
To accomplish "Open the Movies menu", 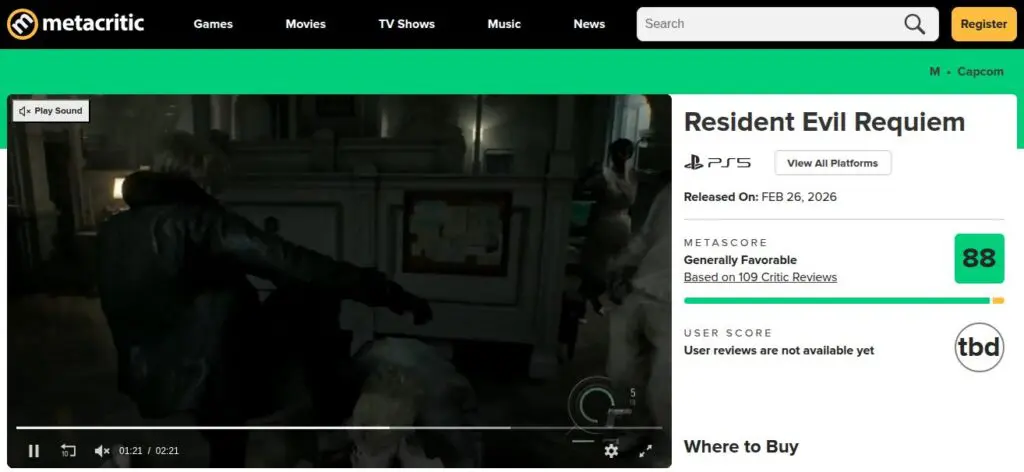I will point(306,24).
